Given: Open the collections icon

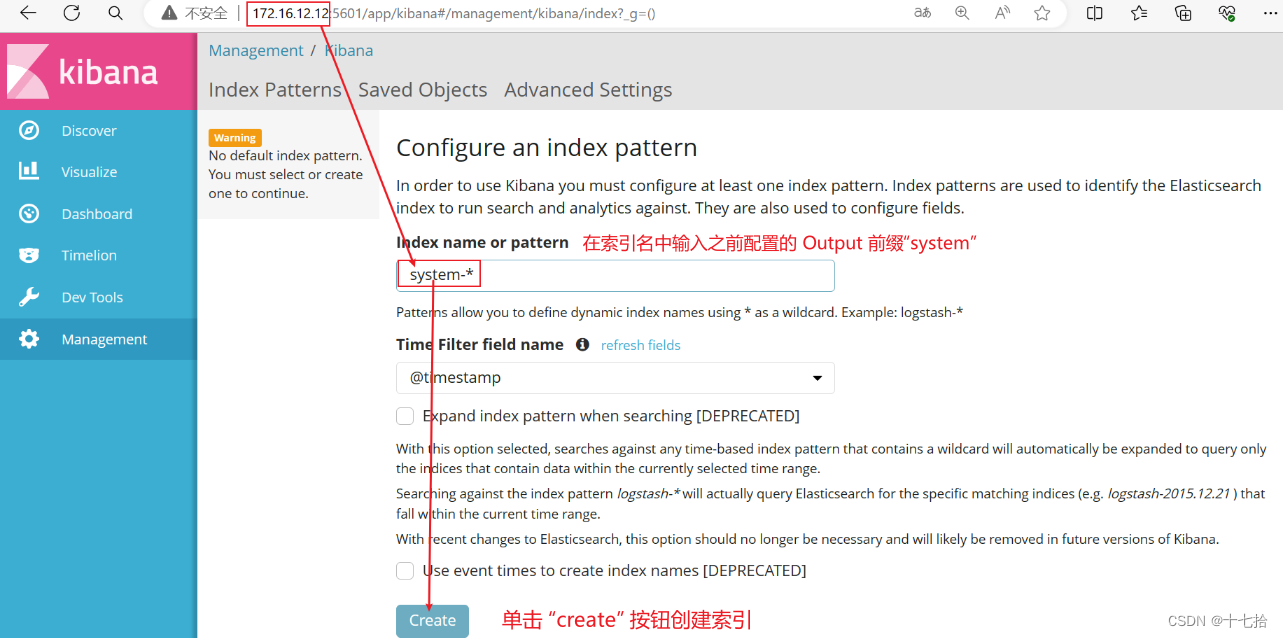Looking at the screenshot, I should (1183, 13).
